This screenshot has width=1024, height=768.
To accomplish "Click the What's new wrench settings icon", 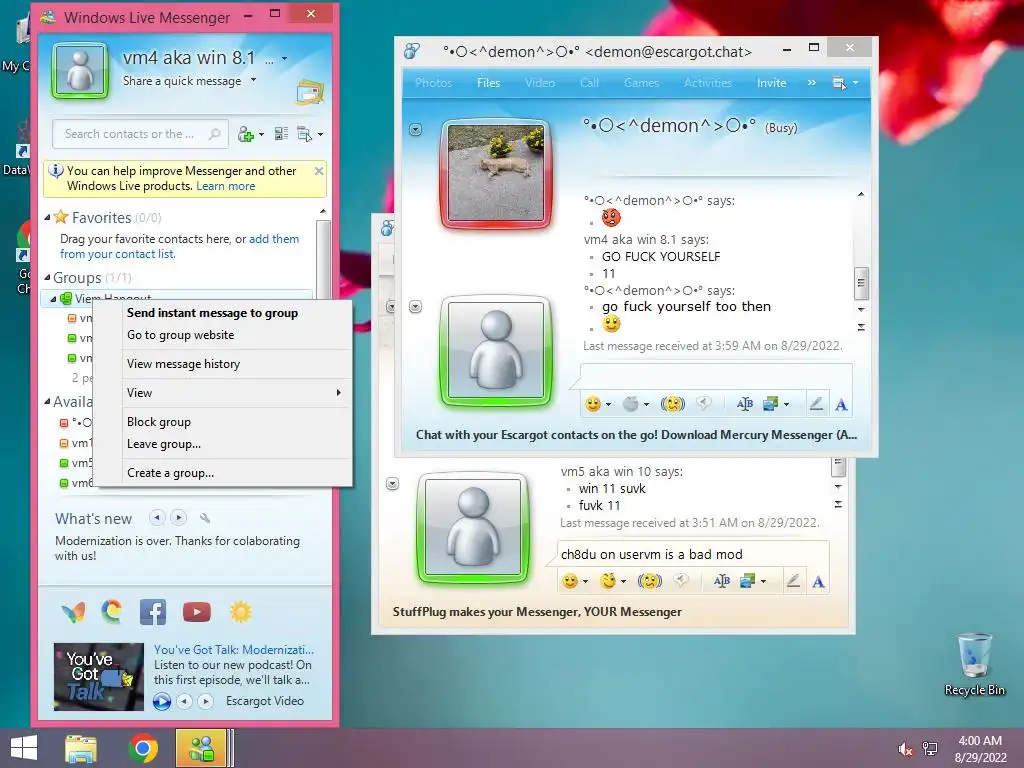I will pos(205,518).
